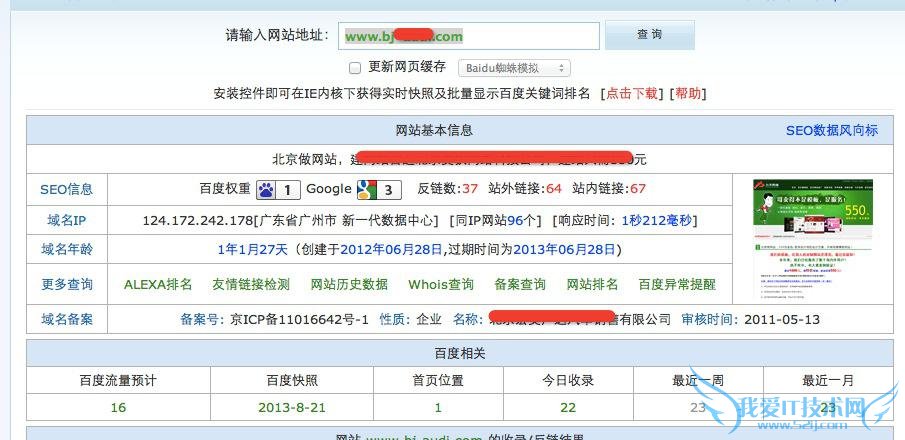
Task: Click the 百度流量预计 value 16
Action: (x=118, y=408)
